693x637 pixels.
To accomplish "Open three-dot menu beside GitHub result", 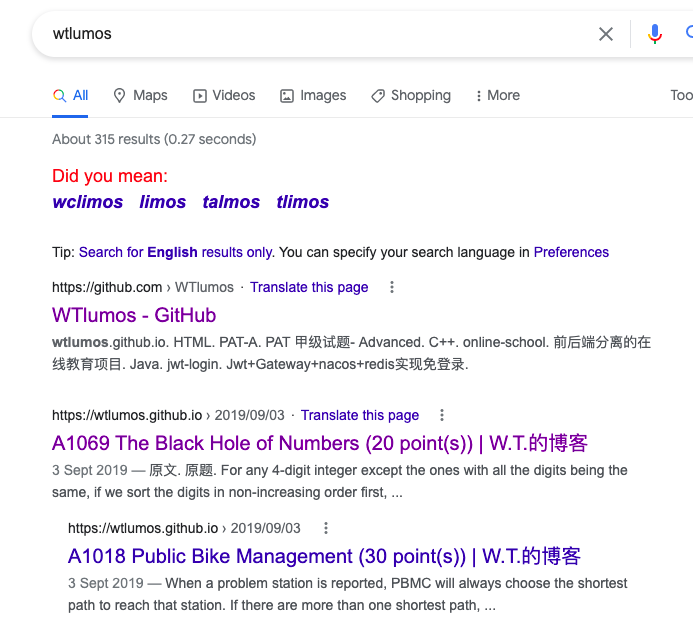I will 392,287.
